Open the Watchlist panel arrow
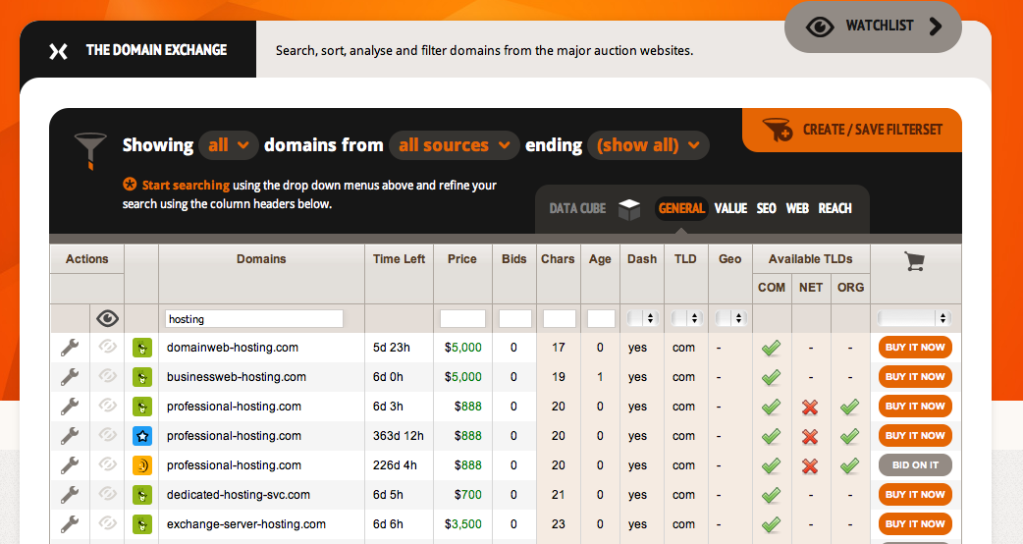This screenshot has height=544, width=1023. point(936,26)
